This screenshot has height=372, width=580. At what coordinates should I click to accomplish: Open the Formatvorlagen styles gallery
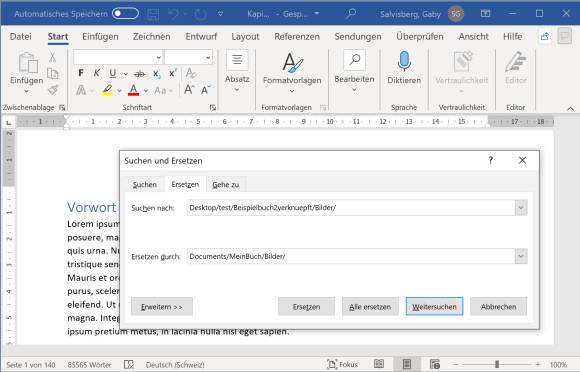click(292, 71)
